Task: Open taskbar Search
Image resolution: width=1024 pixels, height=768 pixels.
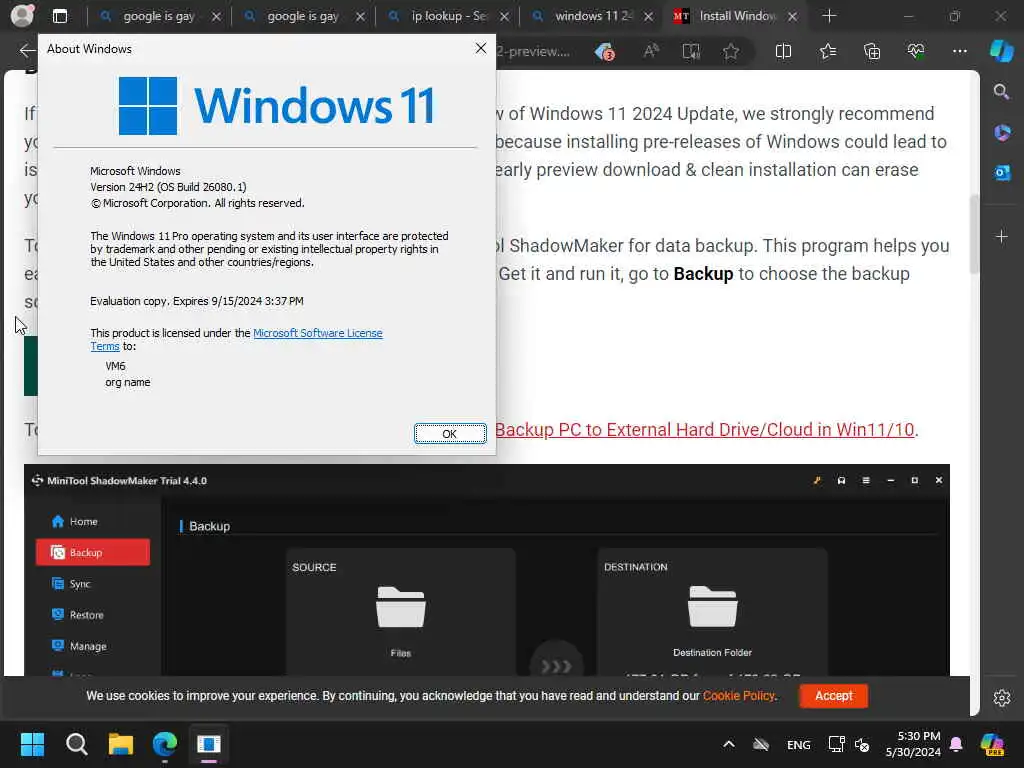Action: click(76, 744)
